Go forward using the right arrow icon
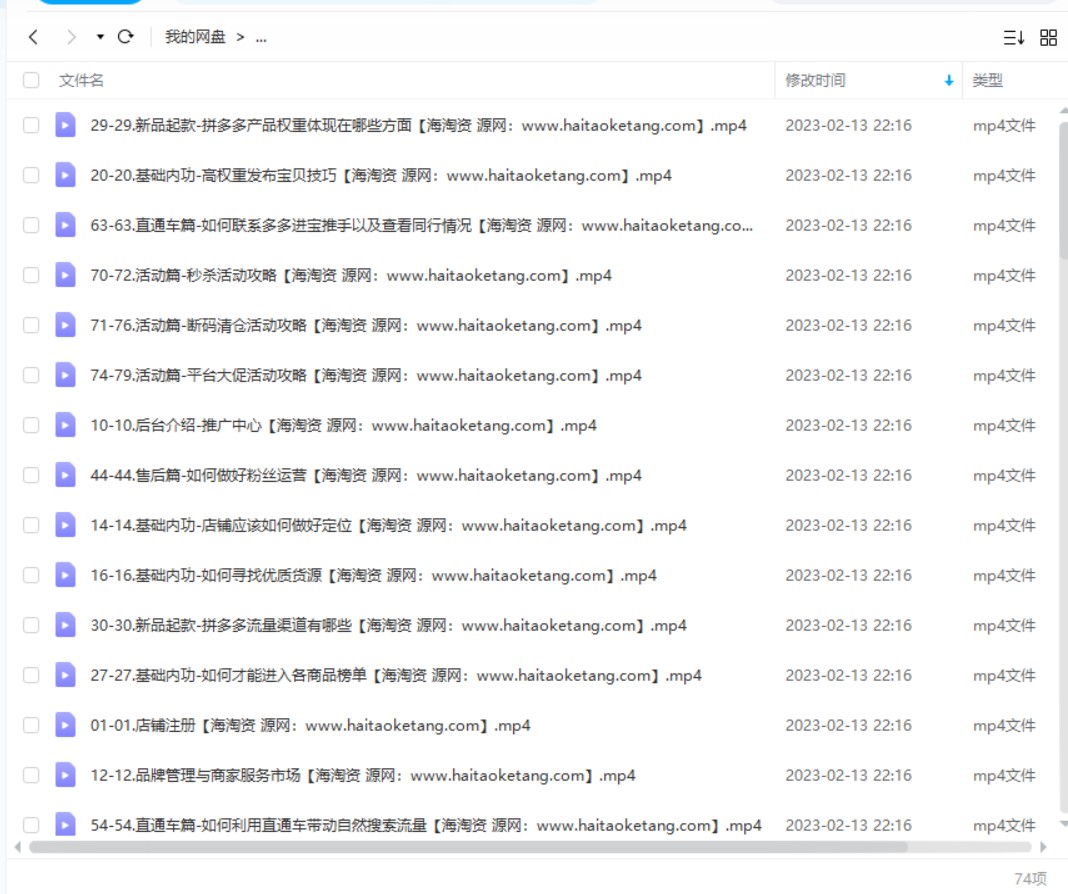 71,37
